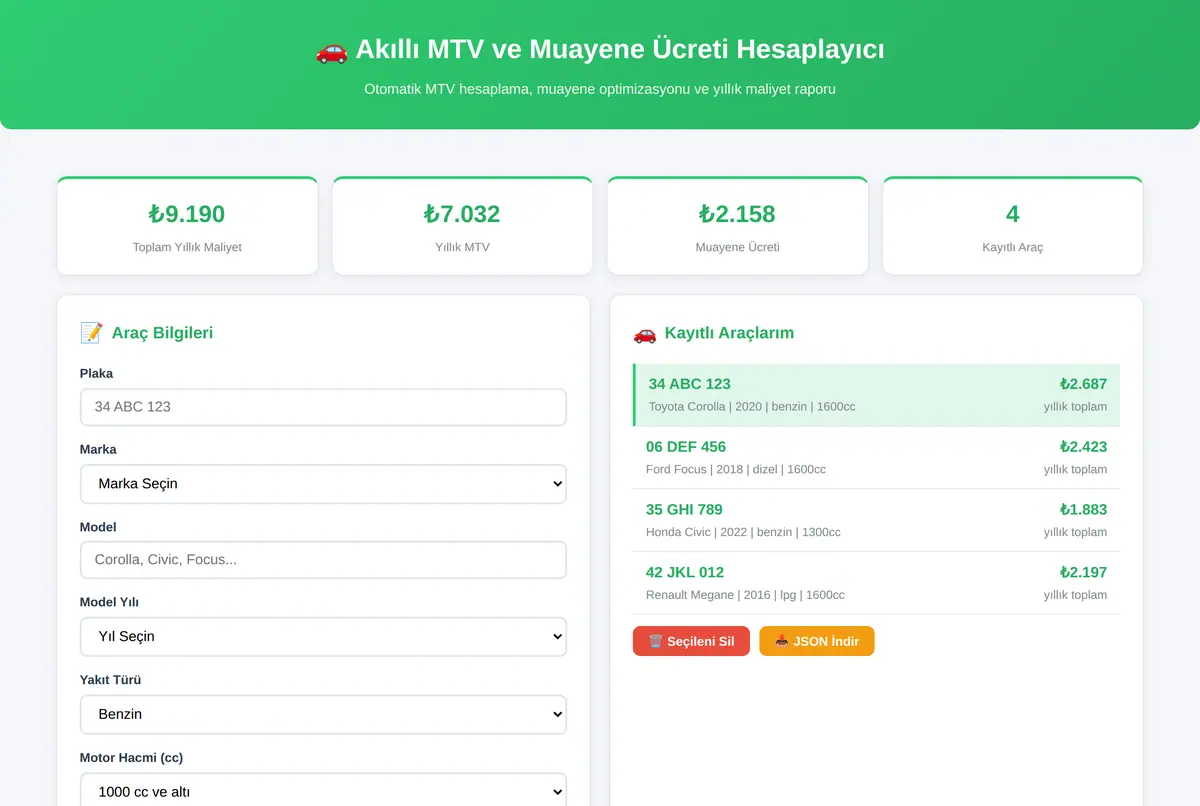Select vehicle row 06 DEF 456
The image size is (1200, 806).
[x=876, y=458]
